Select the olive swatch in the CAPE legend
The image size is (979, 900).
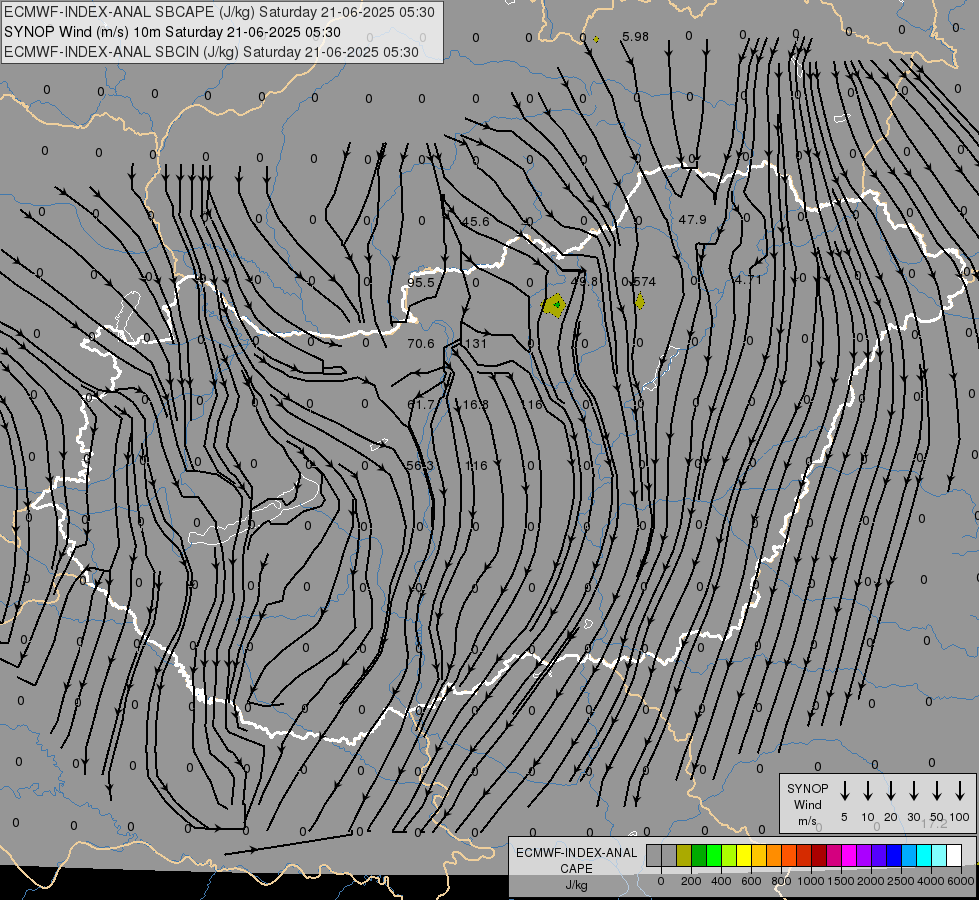684,856
